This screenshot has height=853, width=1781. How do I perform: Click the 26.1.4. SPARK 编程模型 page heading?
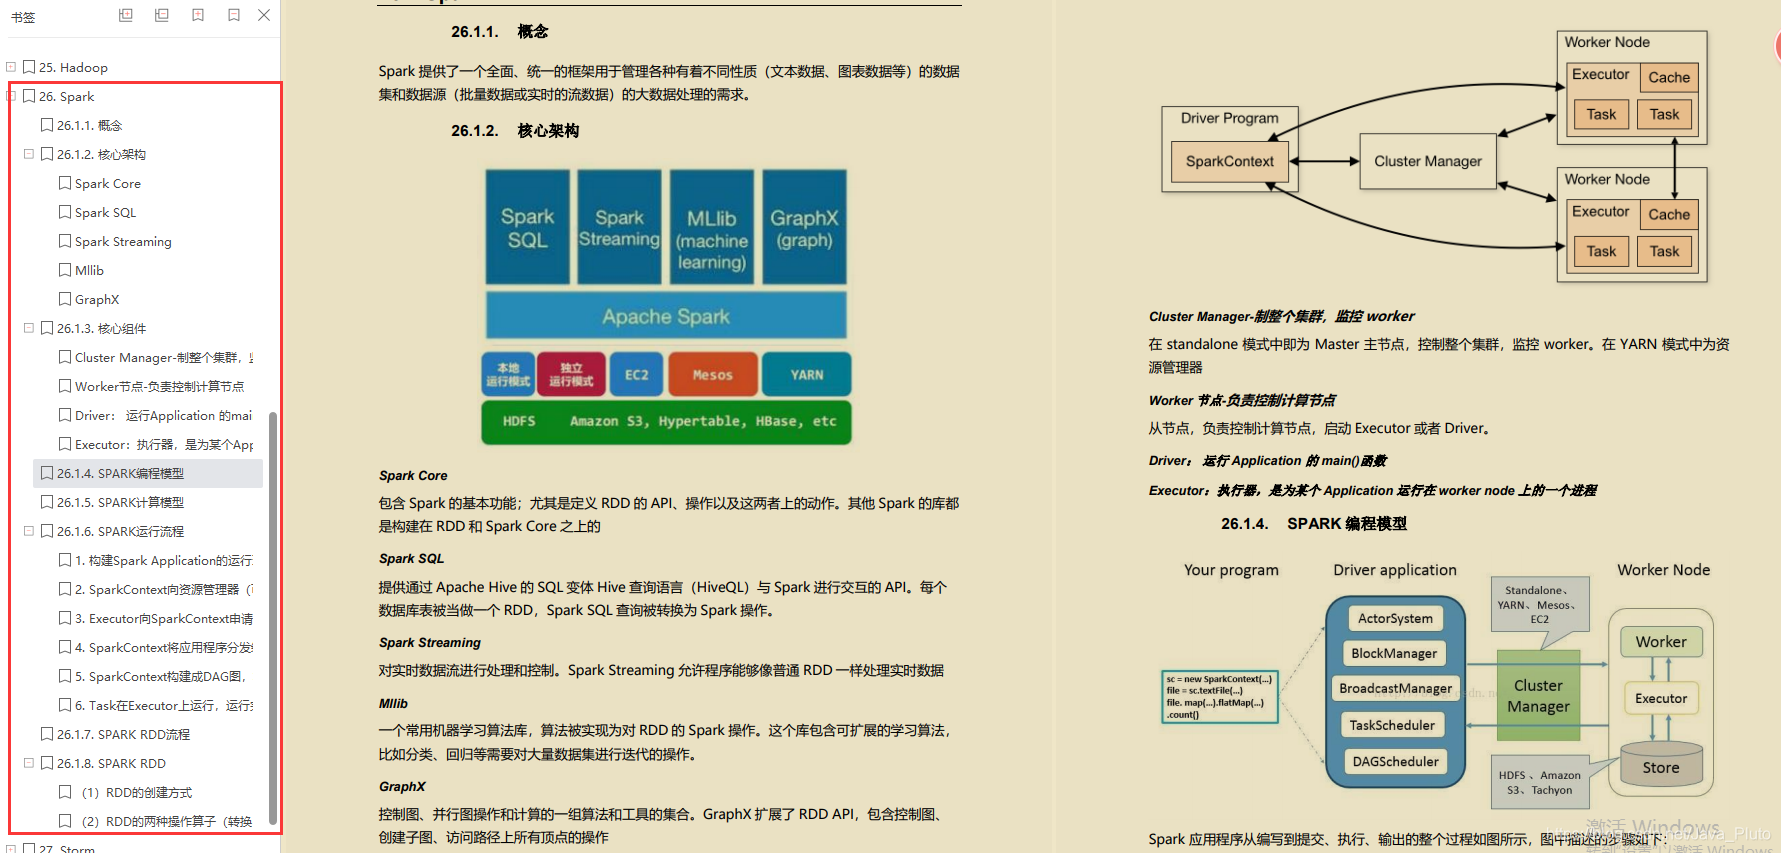pos(1314,523)
